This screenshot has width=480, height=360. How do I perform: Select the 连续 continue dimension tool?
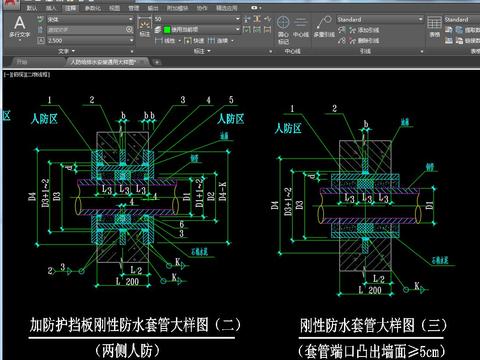click(218, 41)
